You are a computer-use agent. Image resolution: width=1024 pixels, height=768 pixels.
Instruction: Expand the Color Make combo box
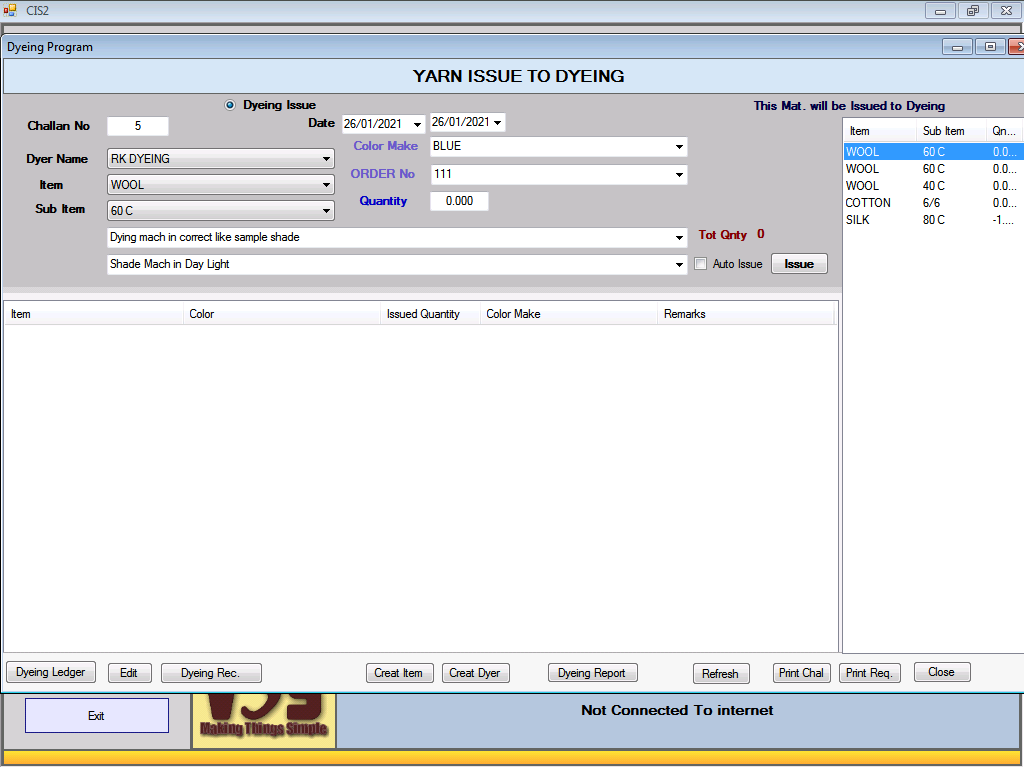pyautogui.click(x=680, y=147)
